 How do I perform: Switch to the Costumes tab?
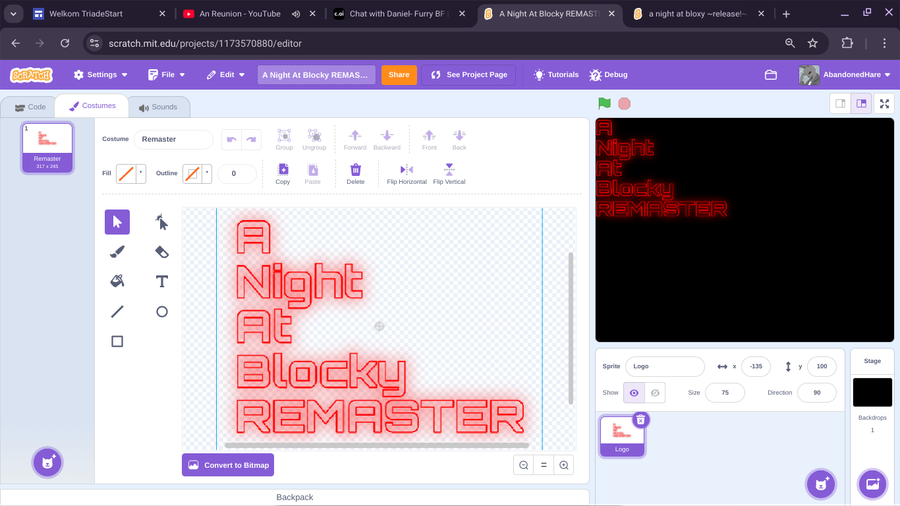click(x=92, y=106)
